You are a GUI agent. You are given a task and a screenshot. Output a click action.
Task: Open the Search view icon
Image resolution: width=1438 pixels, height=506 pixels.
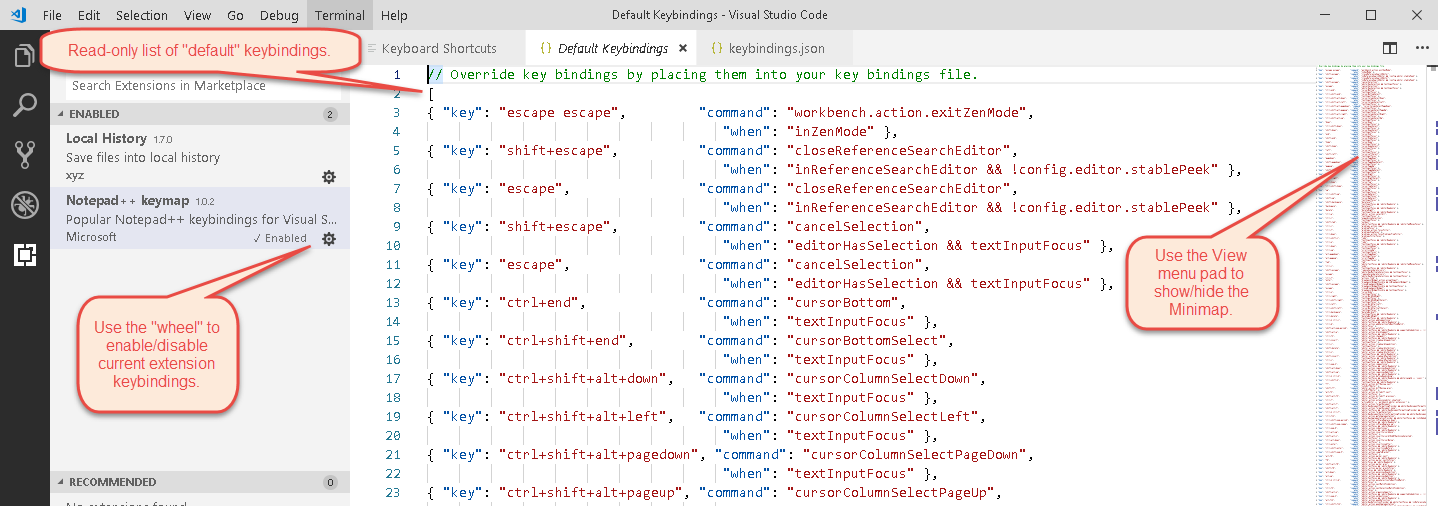(x=25, y=105)
